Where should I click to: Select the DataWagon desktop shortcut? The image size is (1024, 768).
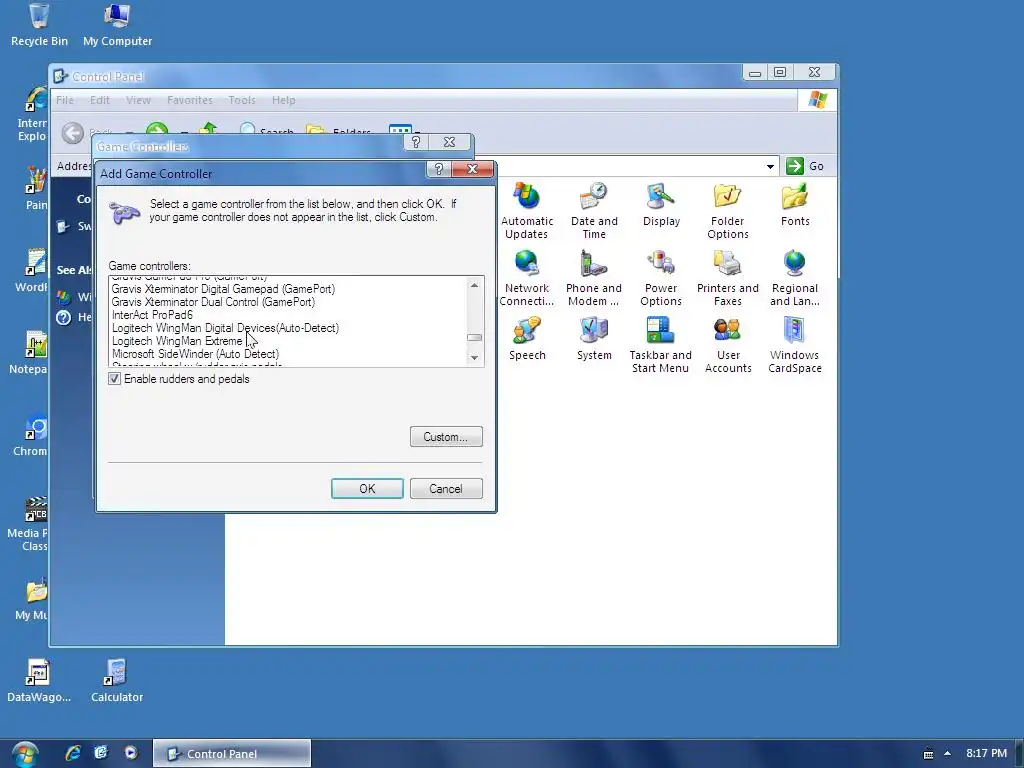(39, 680)
